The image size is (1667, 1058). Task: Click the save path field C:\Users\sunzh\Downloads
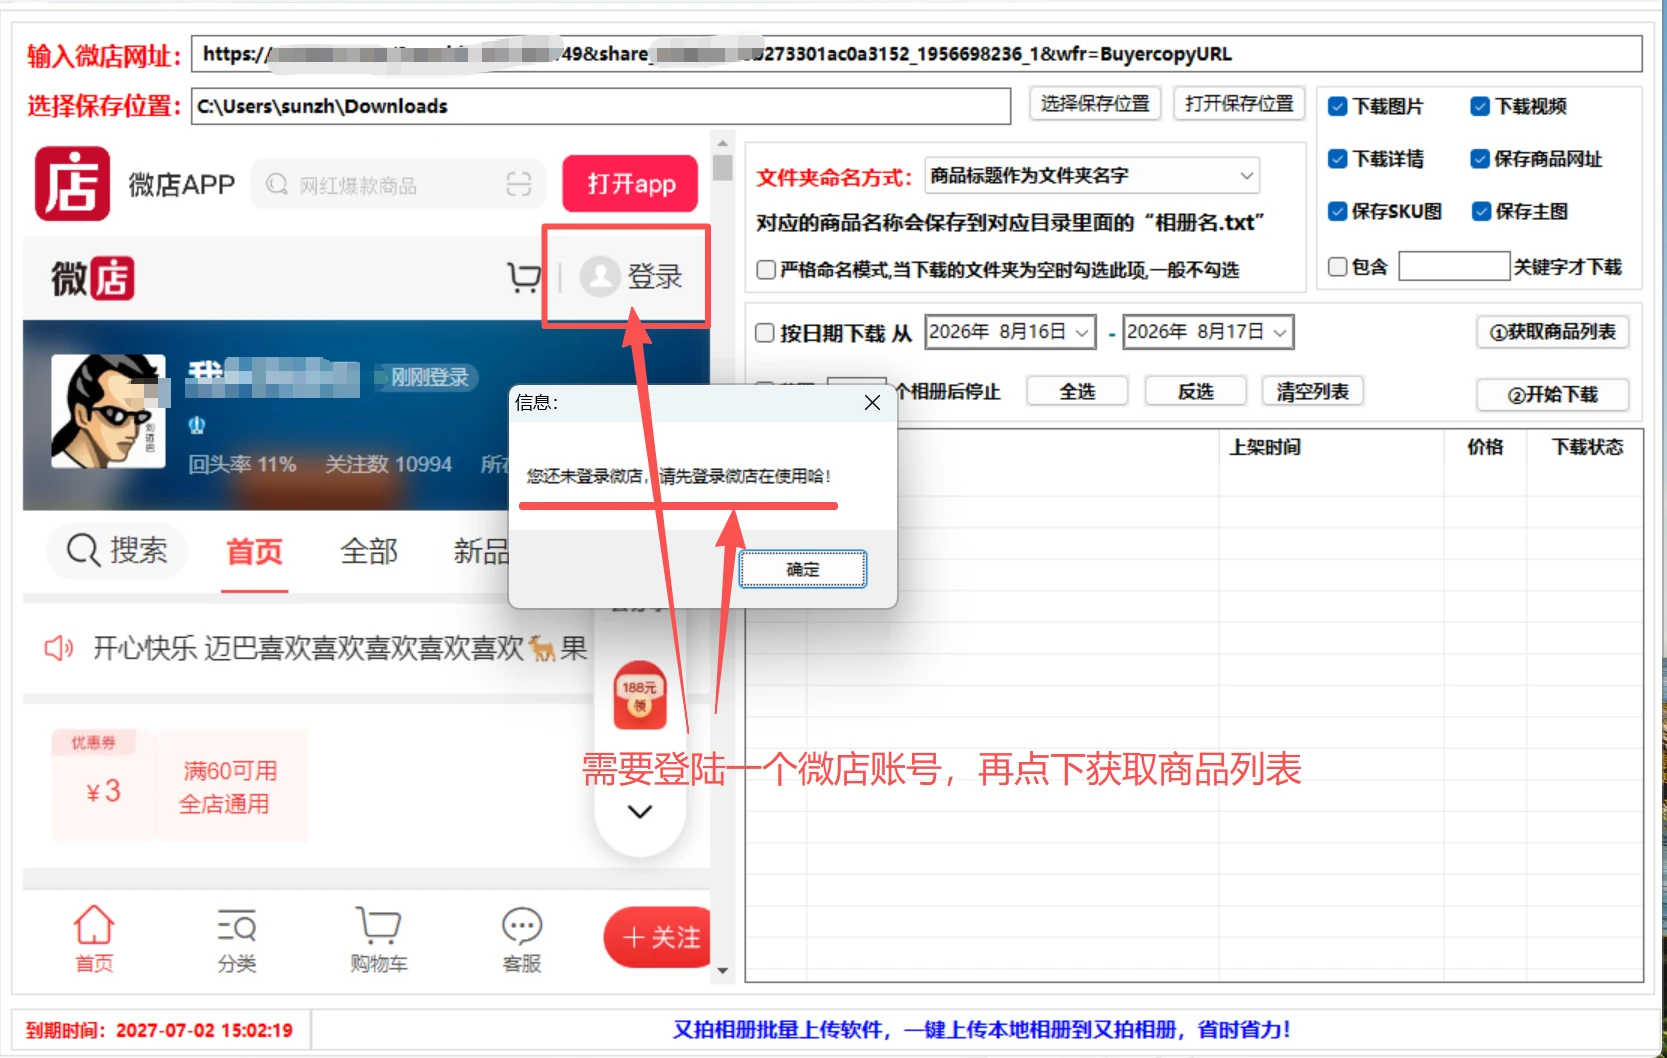click(601, 106)
